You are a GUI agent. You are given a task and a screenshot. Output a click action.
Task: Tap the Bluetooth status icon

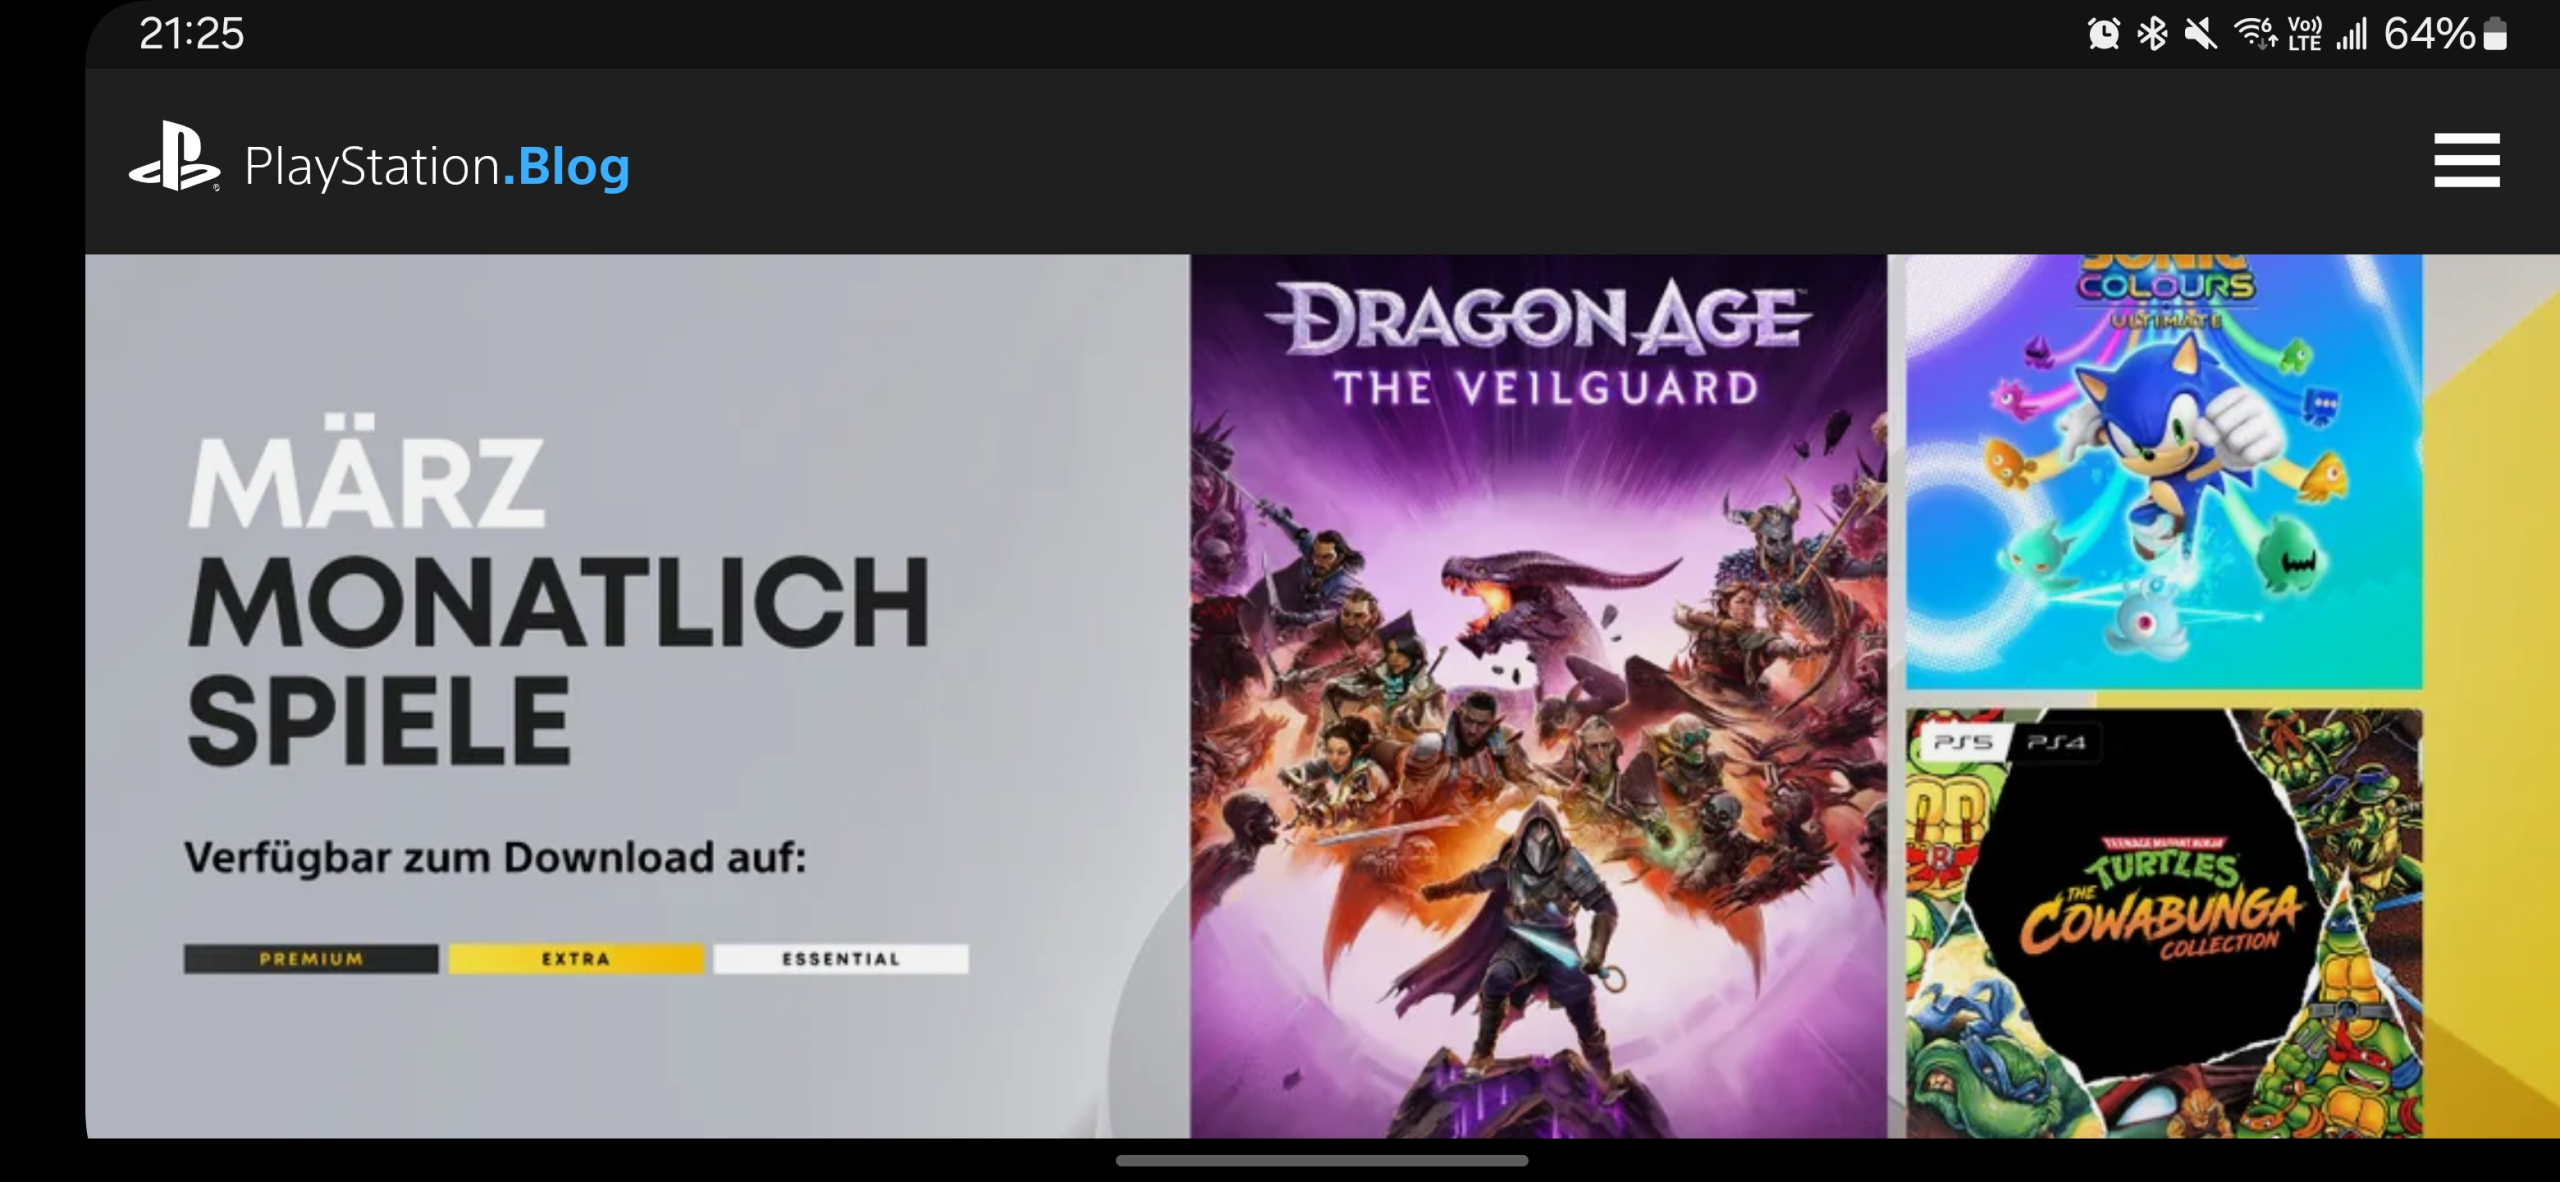[x=2152, y=34]
